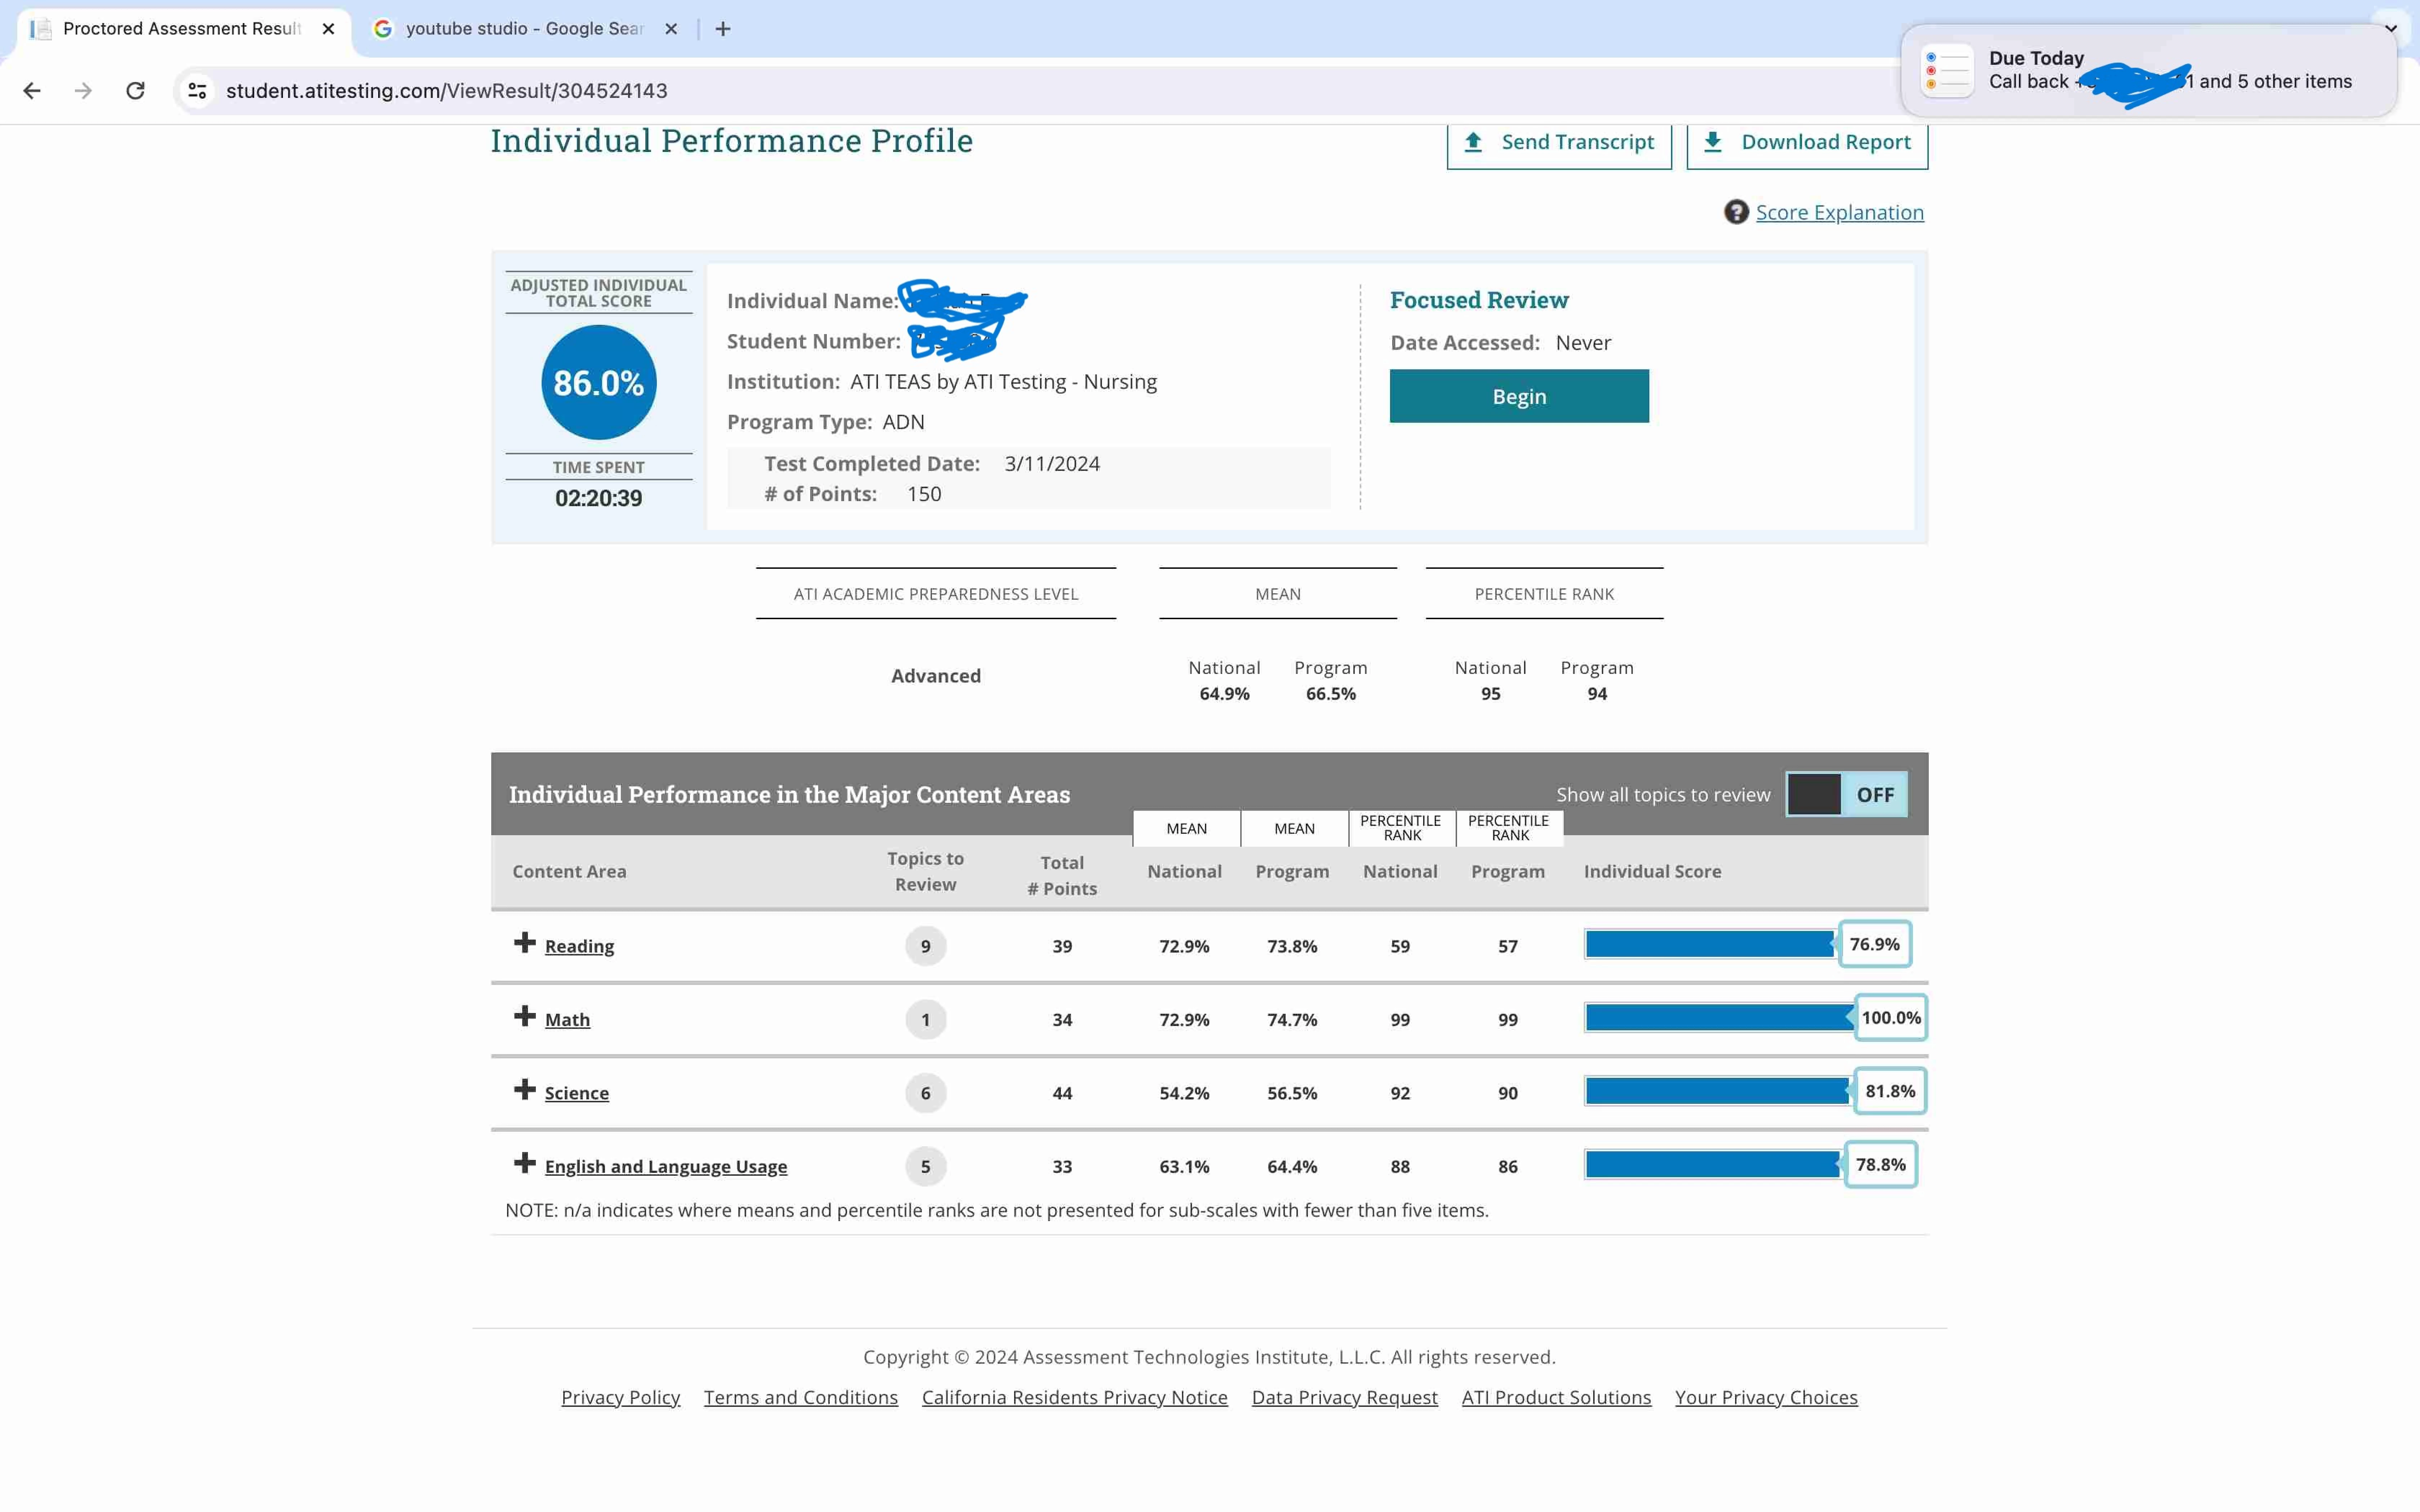Viewport: 2420px width, 1512px height.
Task: Switch to the youtube studio search tab
Action: [525, 29]
